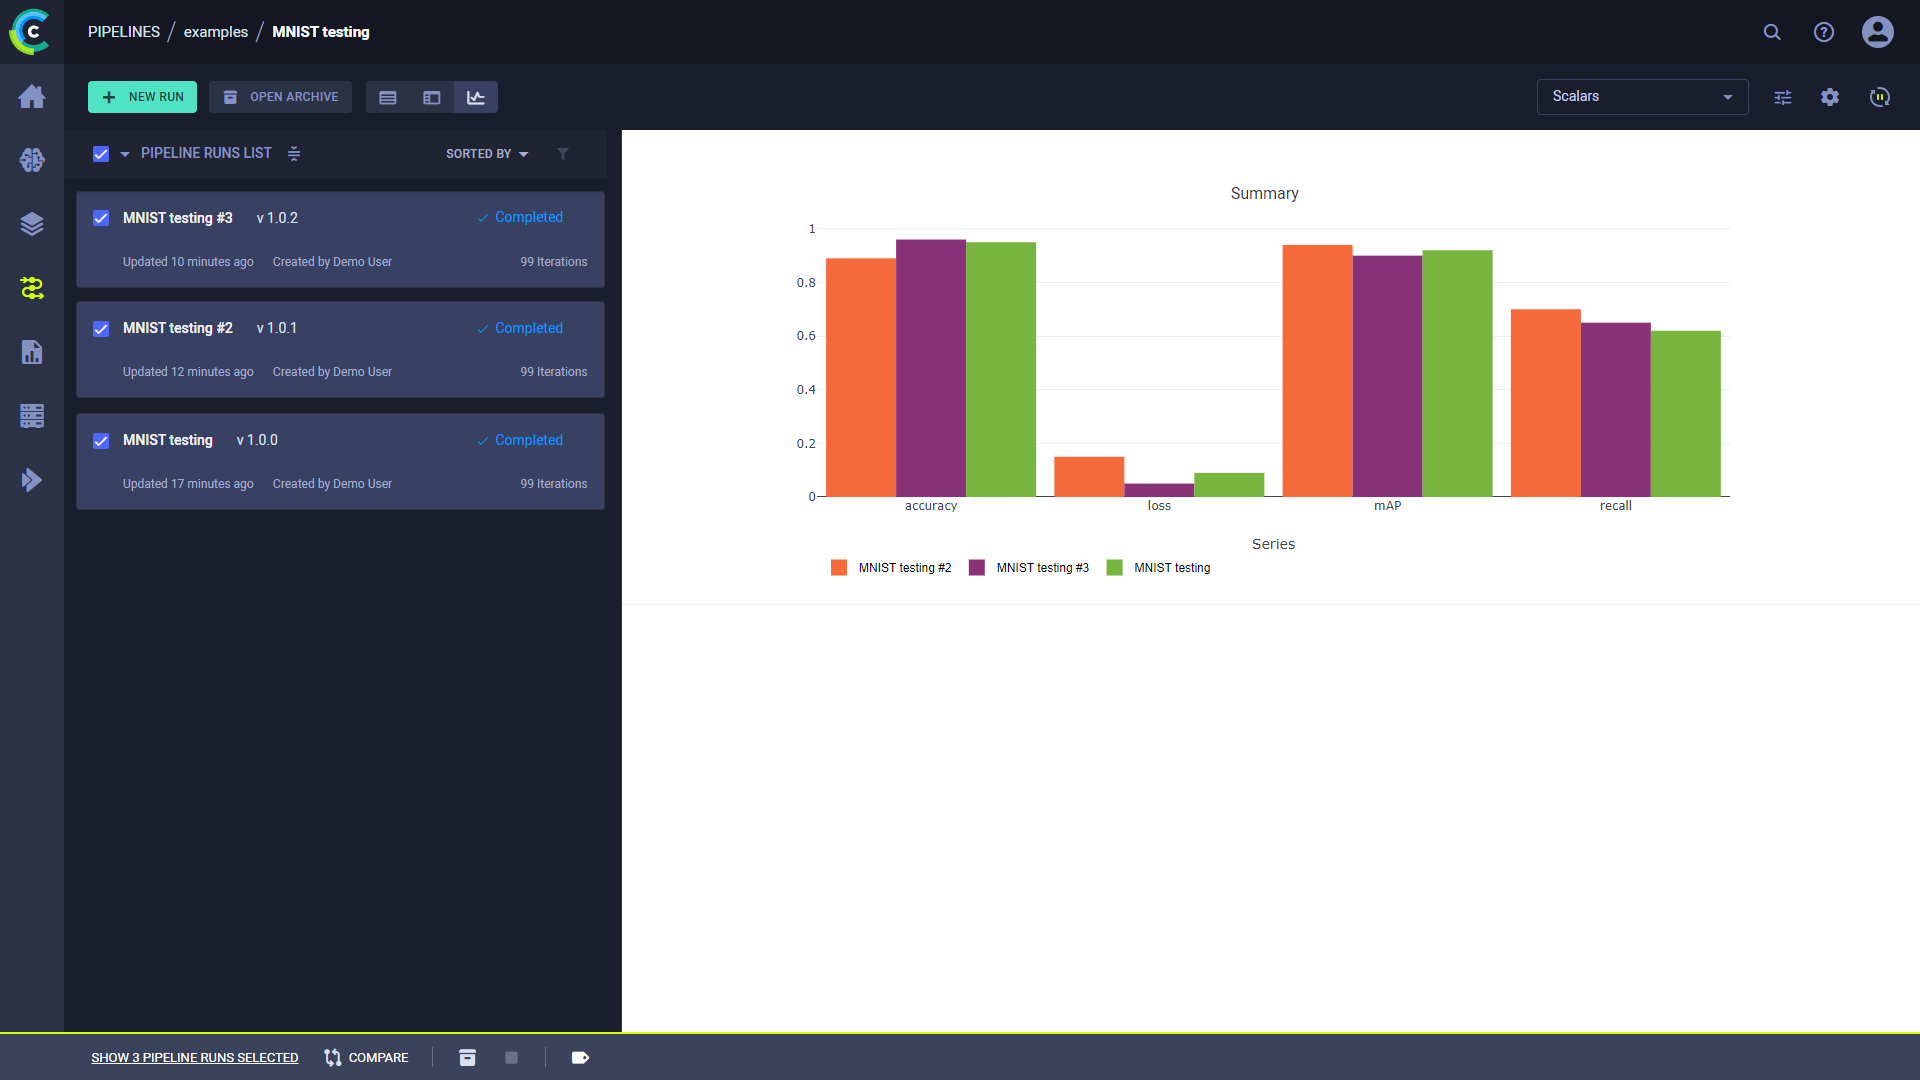The width and height of the screenshot is (1920, 1080).
Task: Expand the pipeline runs list chevron
Action: (124, 153)
